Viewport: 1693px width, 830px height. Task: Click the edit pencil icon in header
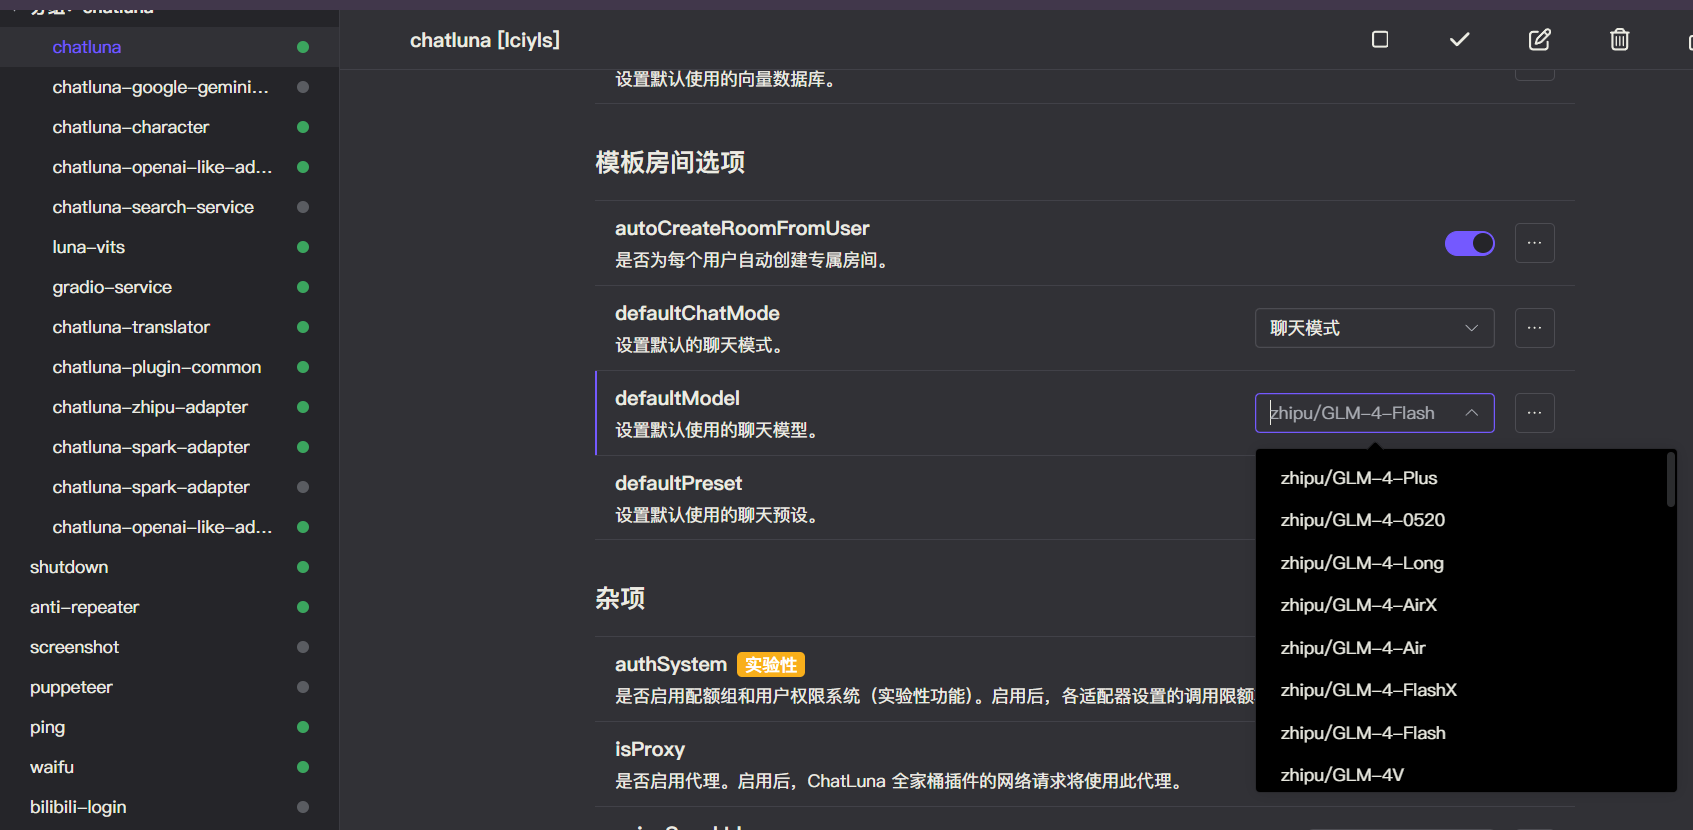click(x=1540, y=39)
